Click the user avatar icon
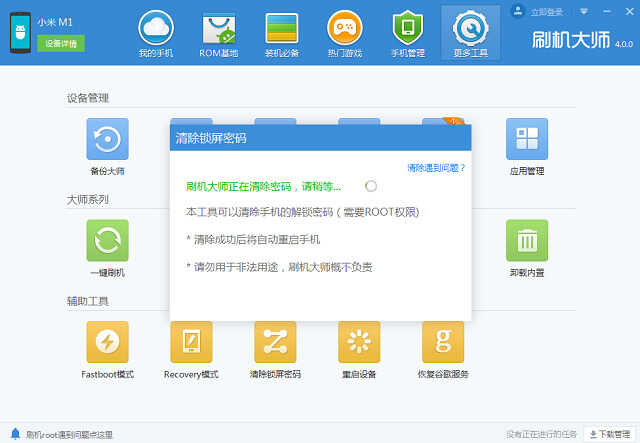This screenshot has height=443, width=640. (518, 11)
